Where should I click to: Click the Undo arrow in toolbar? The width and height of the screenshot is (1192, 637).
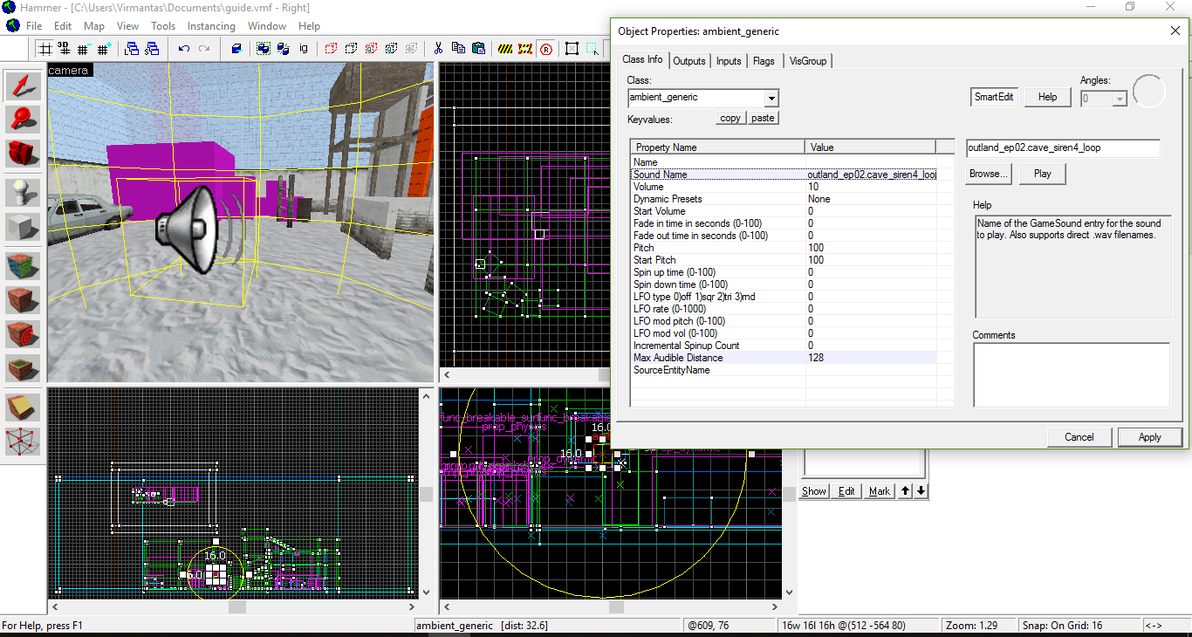(x=184, y=48)
